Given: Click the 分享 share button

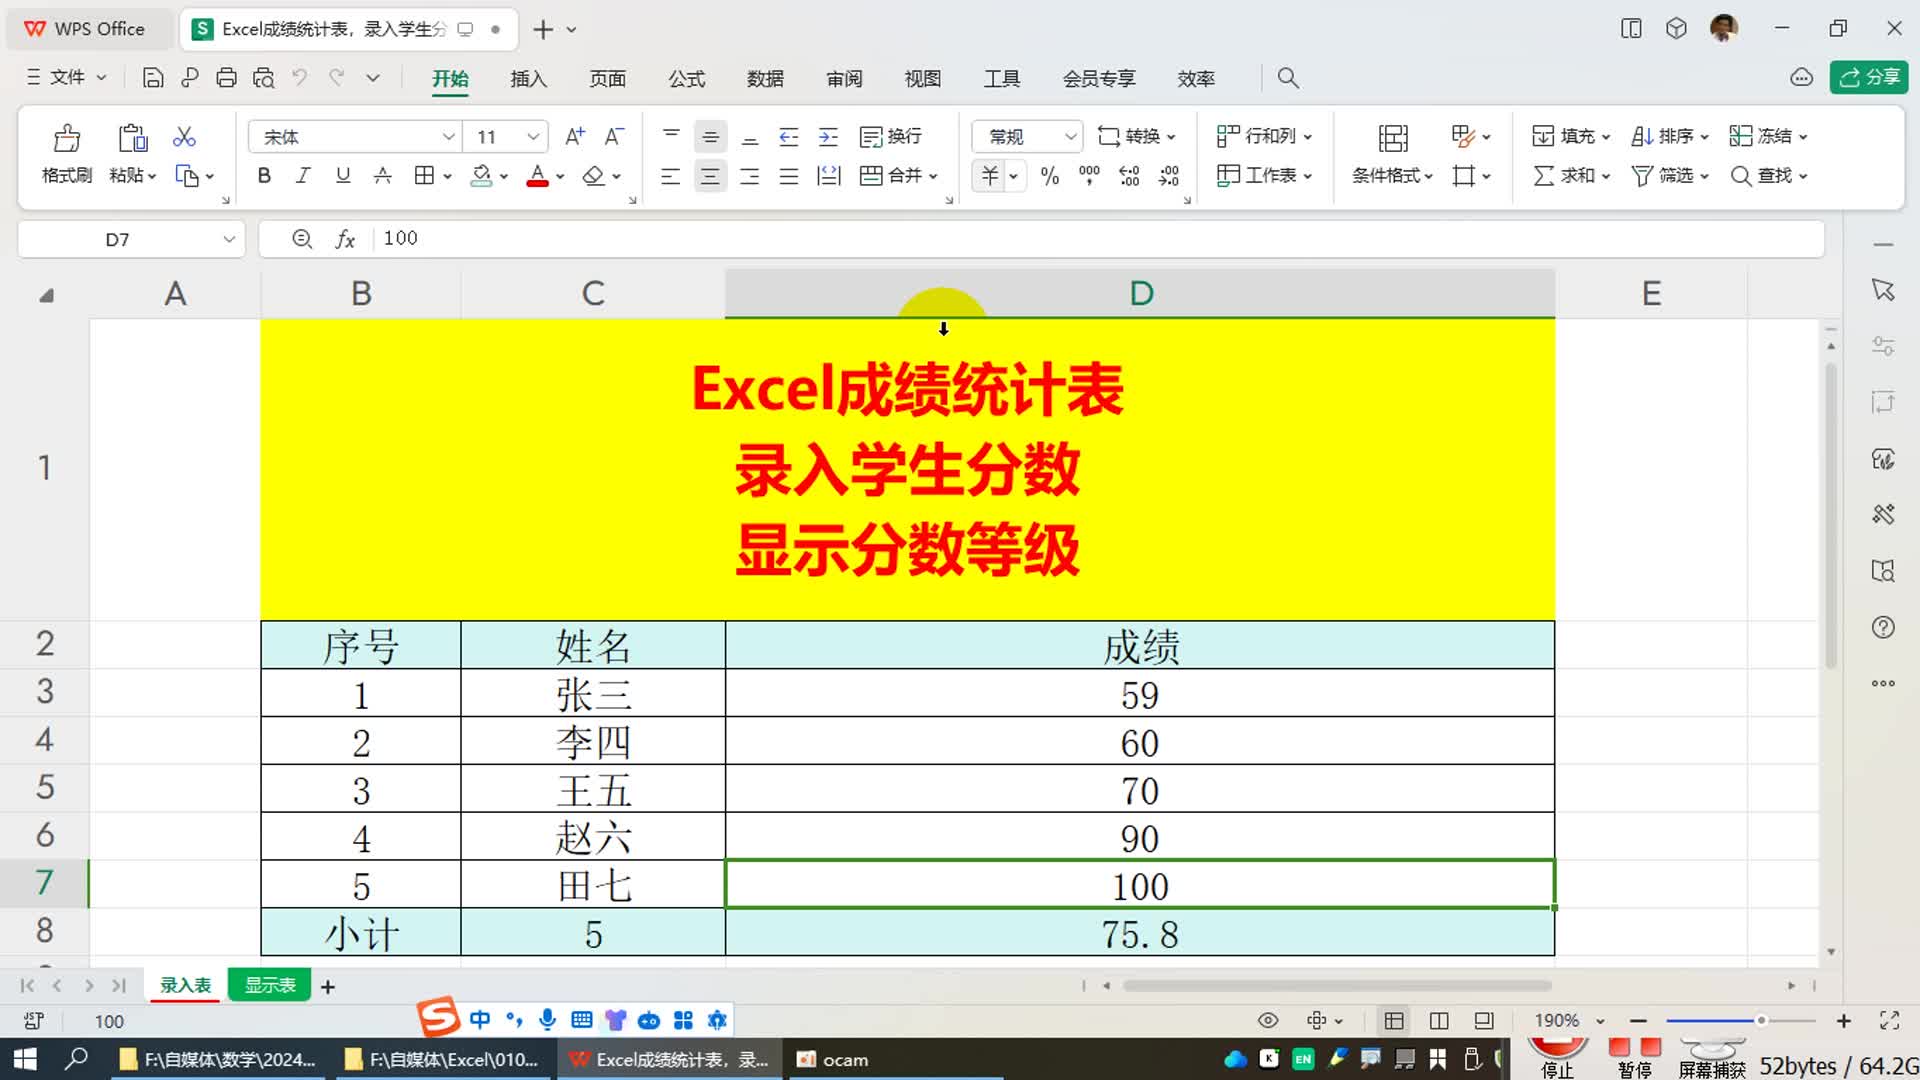Looking at the screenshot, I should [x=1869, y=77].
